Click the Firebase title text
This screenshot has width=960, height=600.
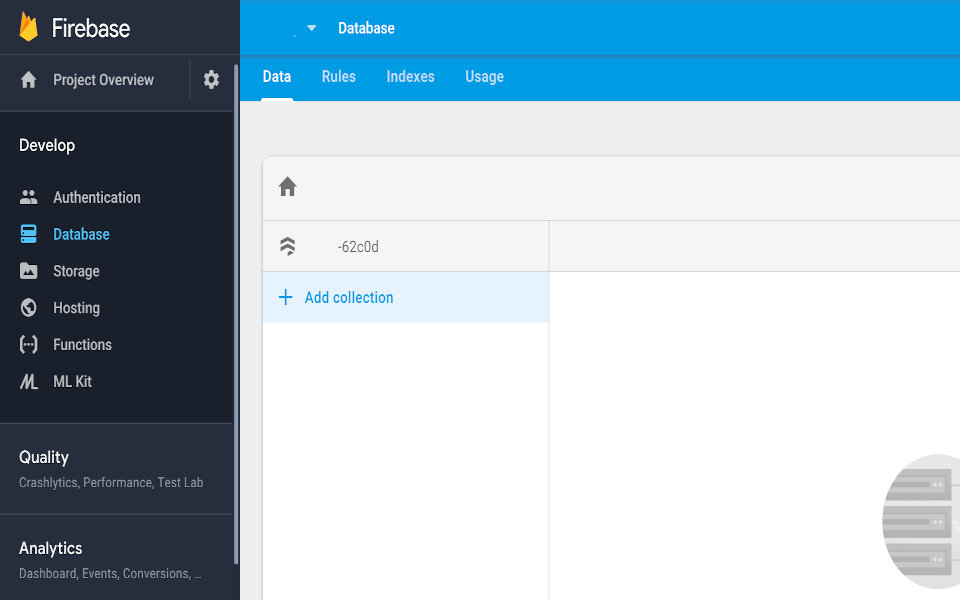(91, 28)
